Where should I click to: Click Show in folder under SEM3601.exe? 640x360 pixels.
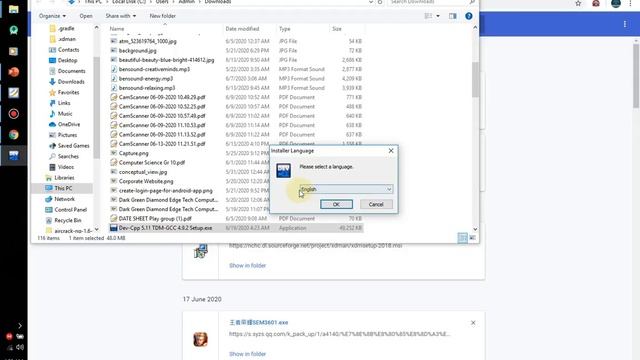pyautogui.click(x=247, y=354)
